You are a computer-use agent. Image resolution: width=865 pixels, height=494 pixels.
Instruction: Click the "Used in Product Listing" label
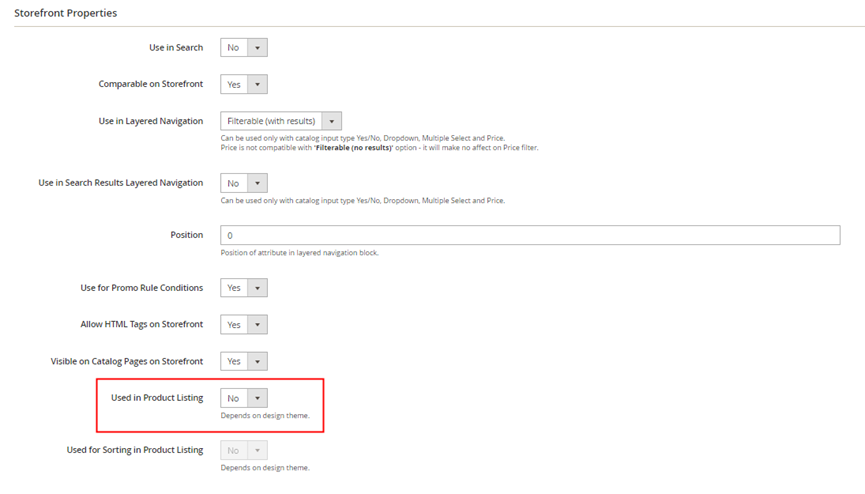(x=157, y=398)
